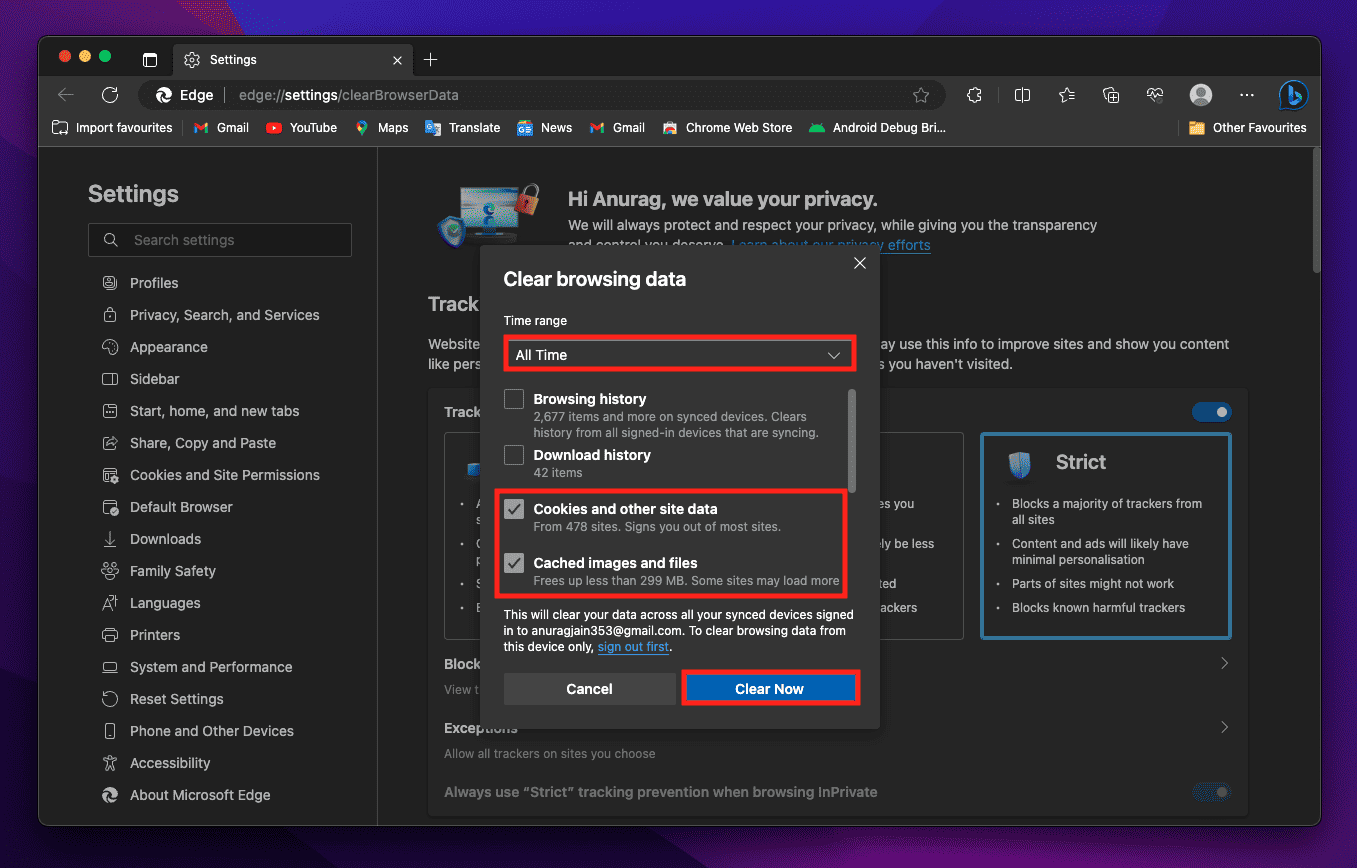Viewport: 1357px width, 868px height.
Task: Open the Other Favourites folder
Action: pyautogui.click(x=1247, y=128)
